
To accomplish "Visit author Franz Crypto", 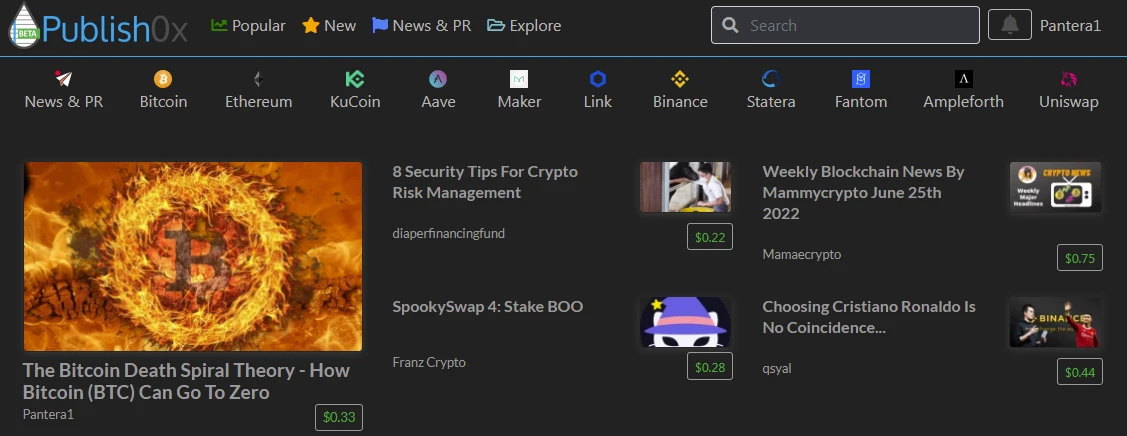I will point(429,362).
